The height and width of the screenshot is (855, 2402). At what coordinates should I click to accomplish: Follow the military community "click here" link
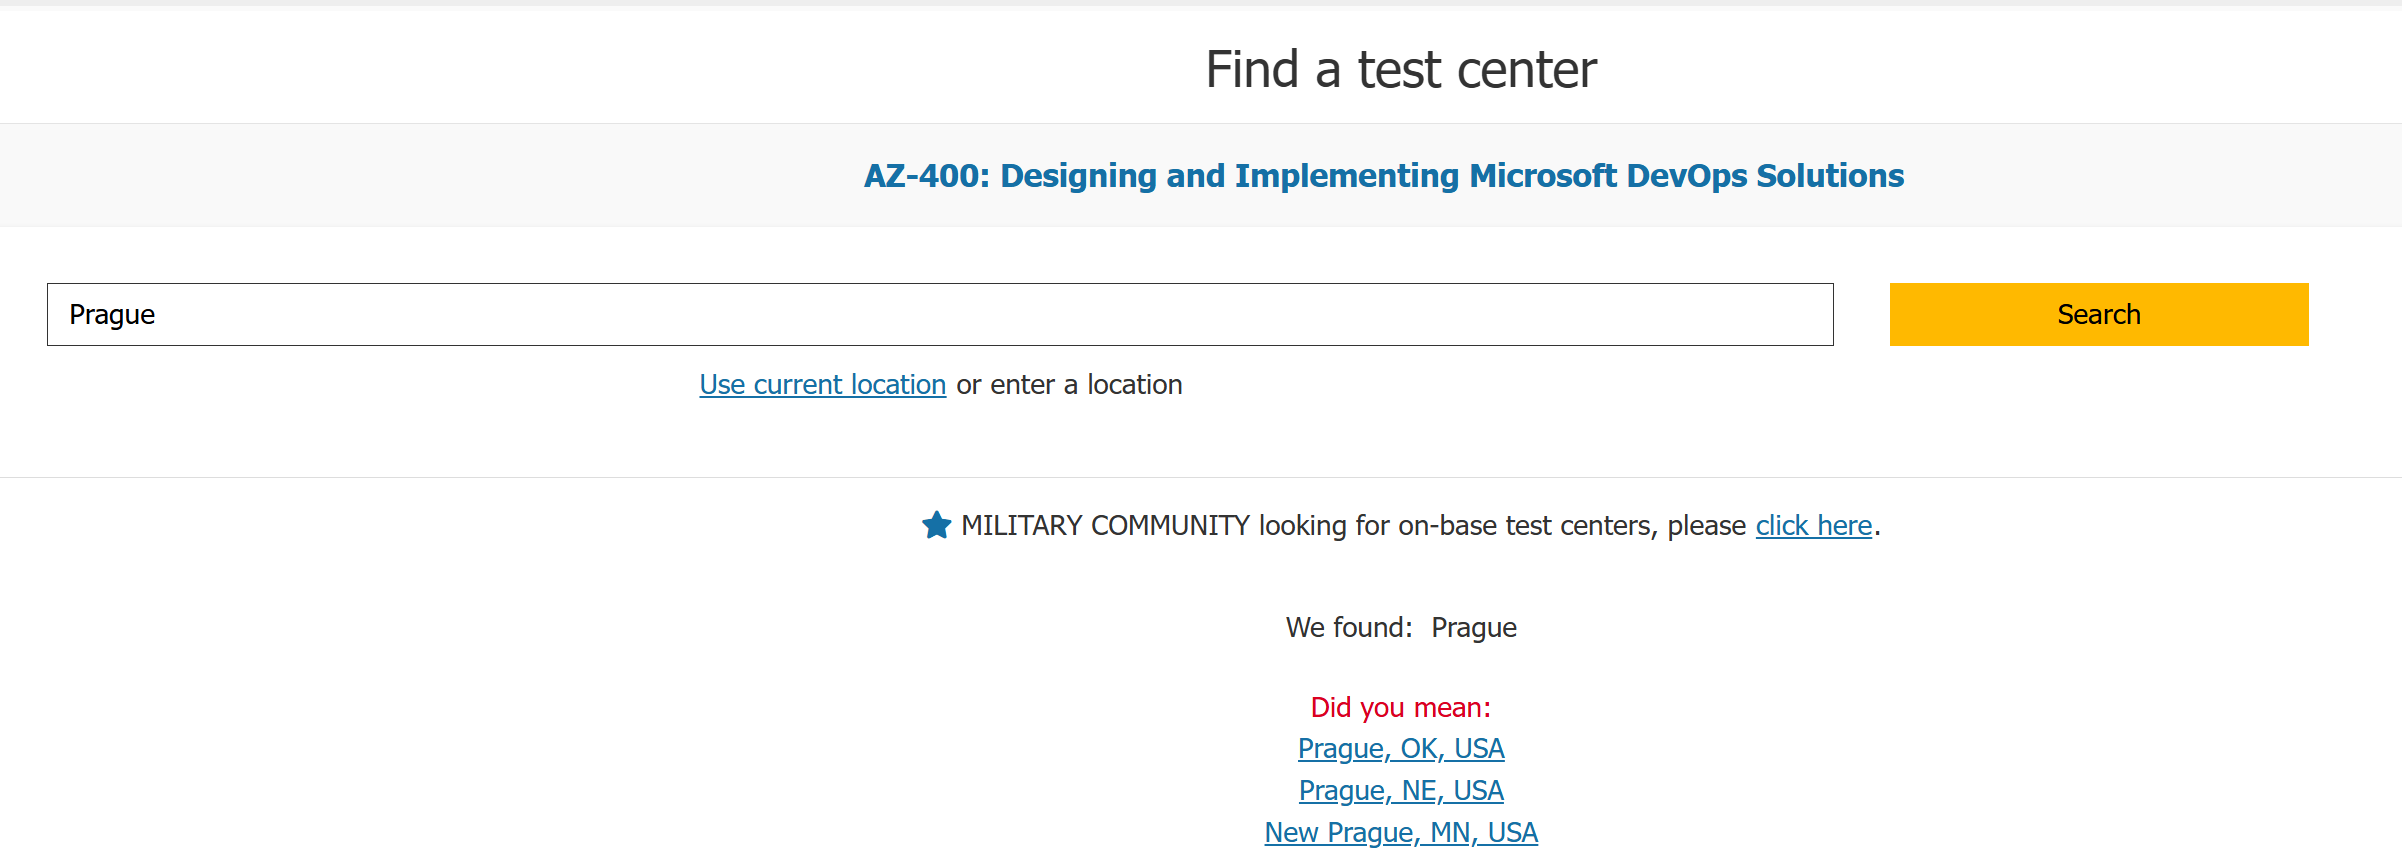point(1812,525)
